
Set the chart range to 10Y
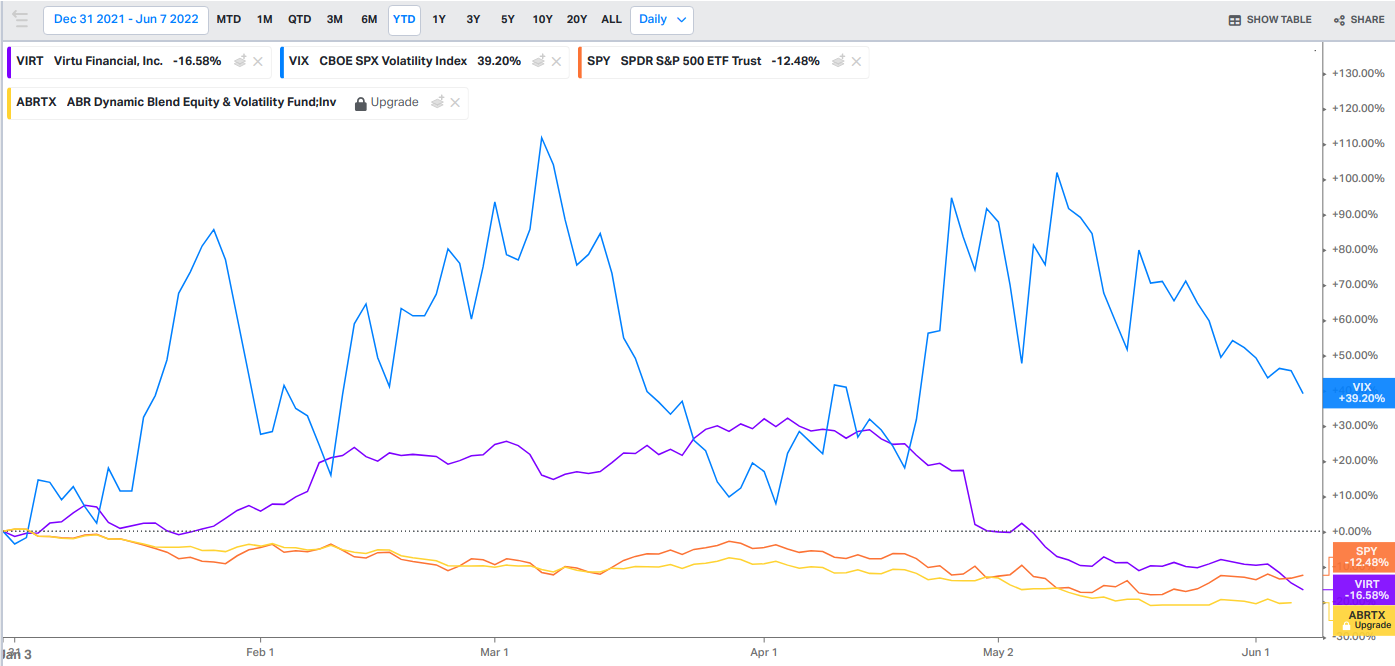tap(542, 19)
